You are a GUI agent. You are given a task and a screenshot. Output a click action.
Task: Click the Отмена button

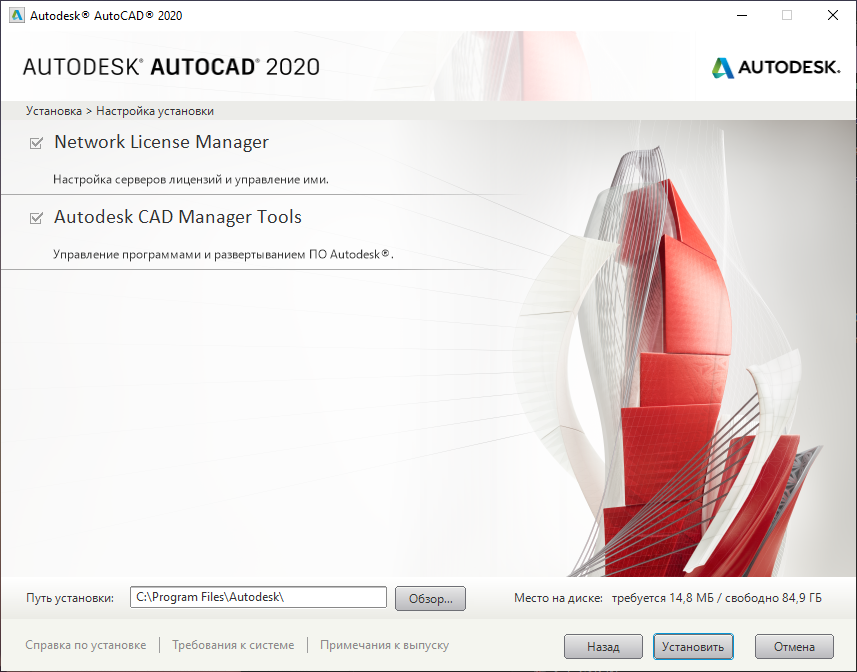794,647
